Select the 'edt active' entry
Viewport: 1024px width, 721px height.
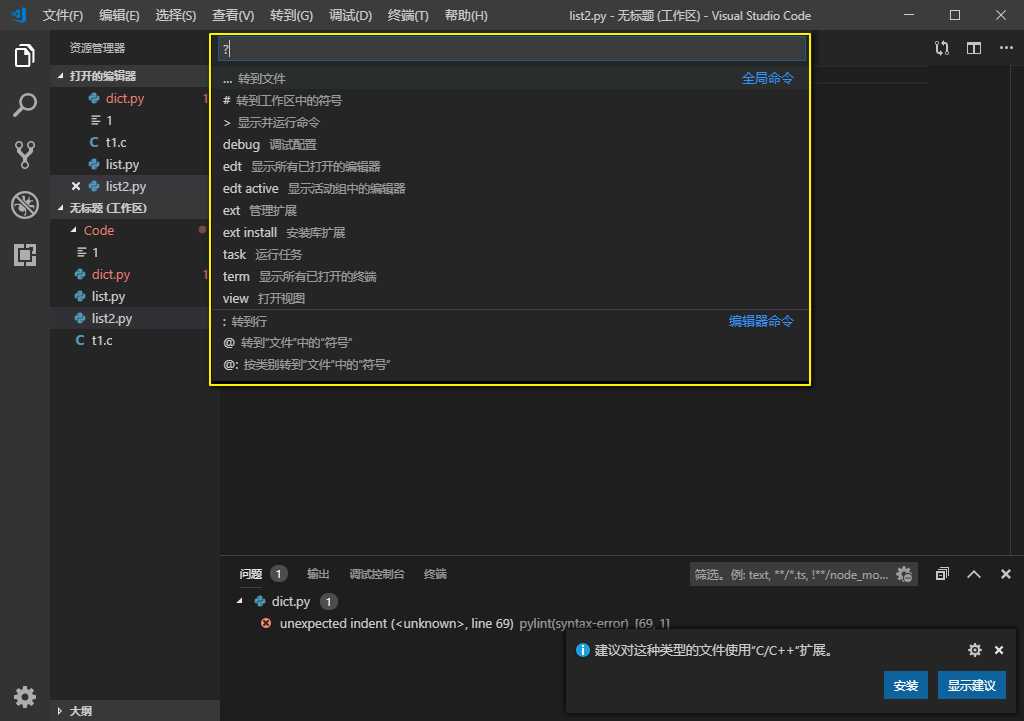pyautogui.click(x=510, y=188)
